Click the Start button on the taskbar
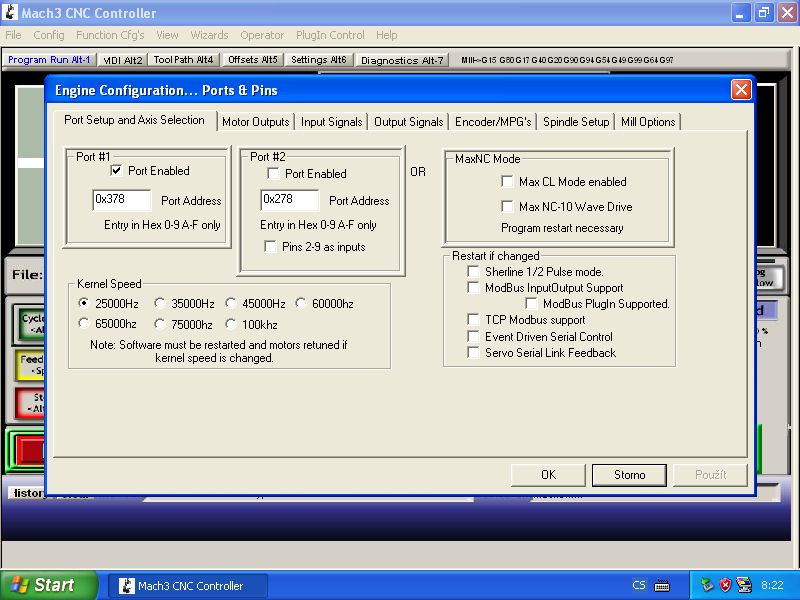 click(49, 585)
